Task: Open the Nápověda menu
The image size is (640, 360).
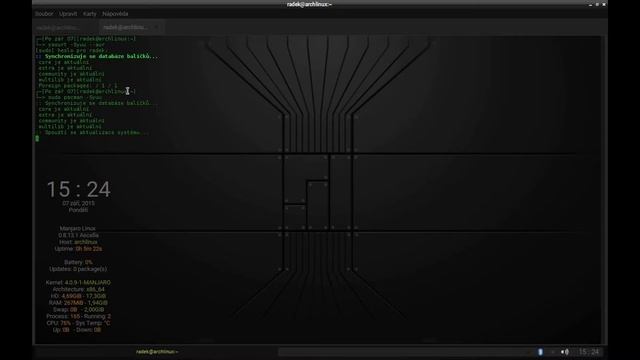Action: (115, 14)
